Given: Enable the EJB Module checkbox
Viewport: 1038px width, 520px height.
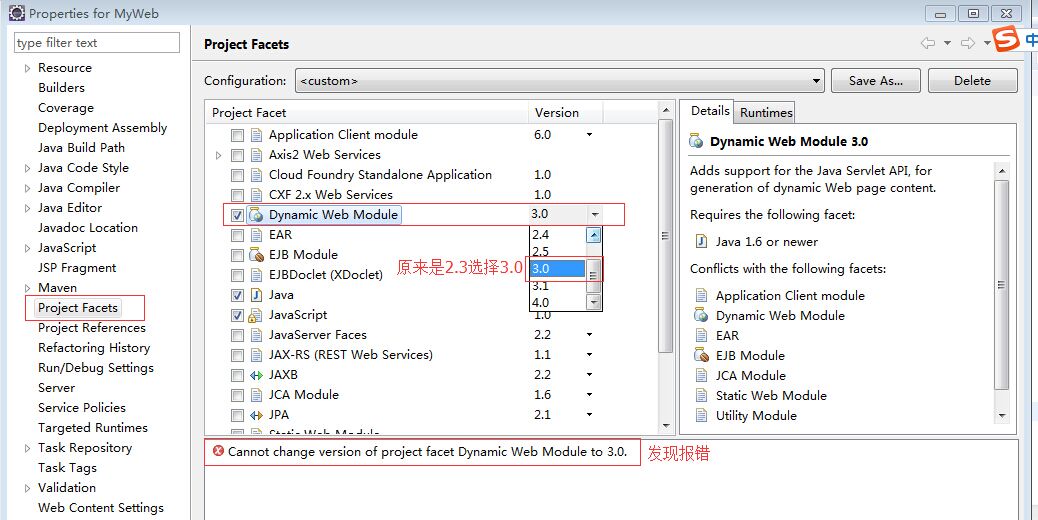Looking at the screenshot, I should tap(237, 255).
